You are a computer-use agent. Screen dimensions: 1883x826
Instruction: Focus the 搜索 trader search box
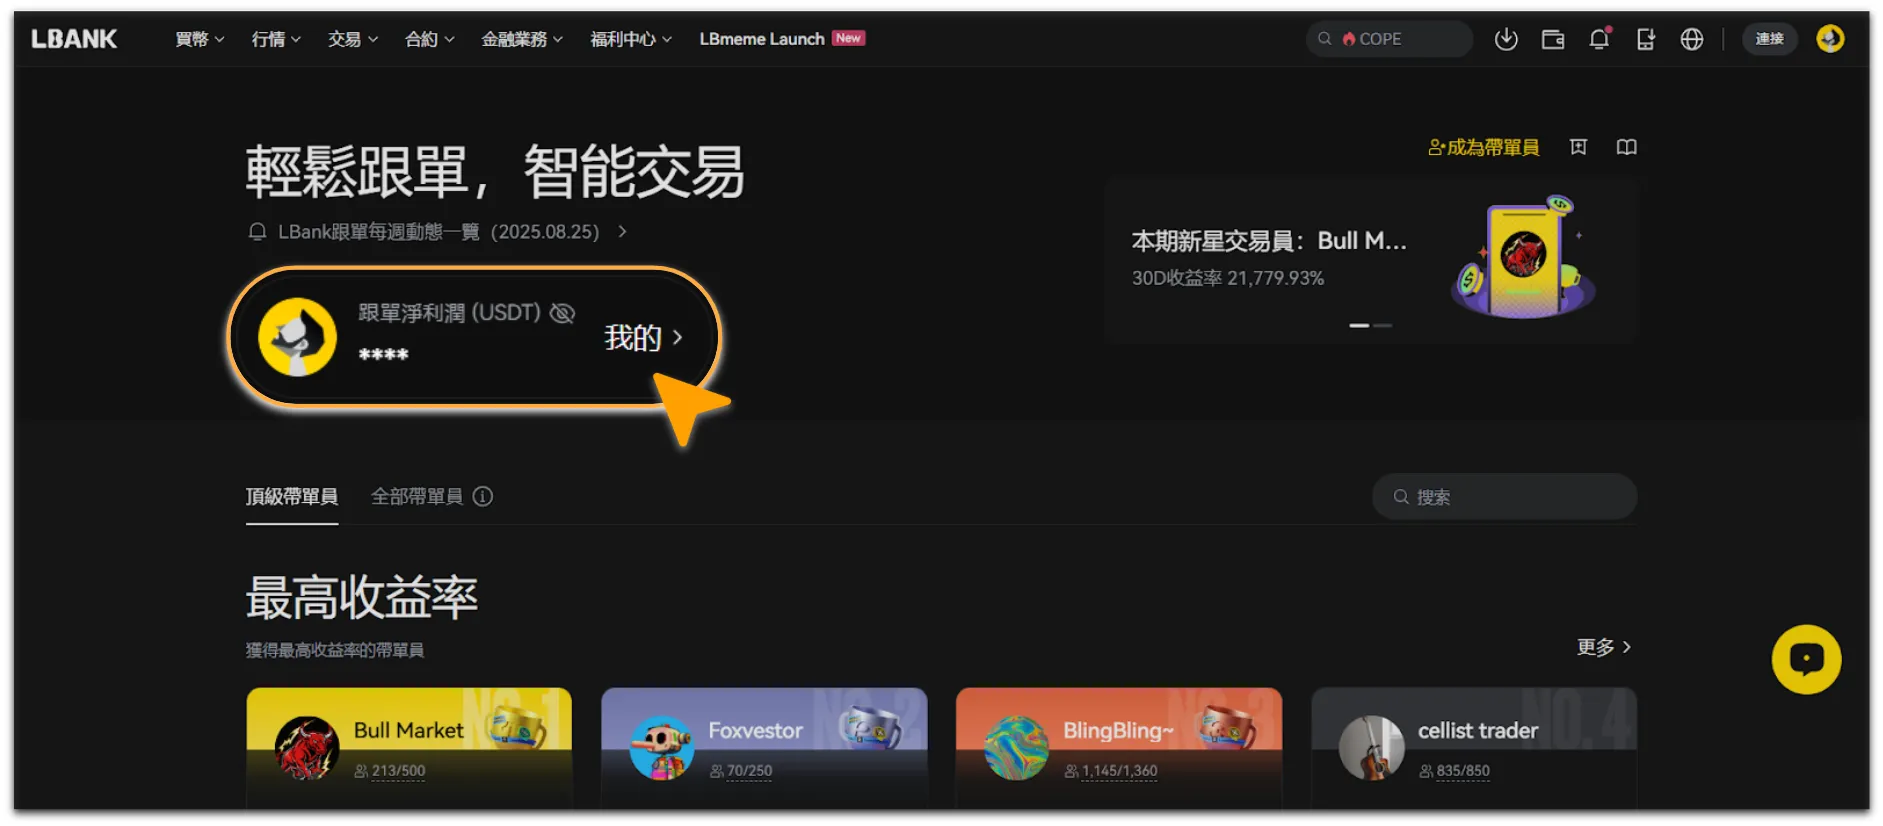coord(1505,497)
